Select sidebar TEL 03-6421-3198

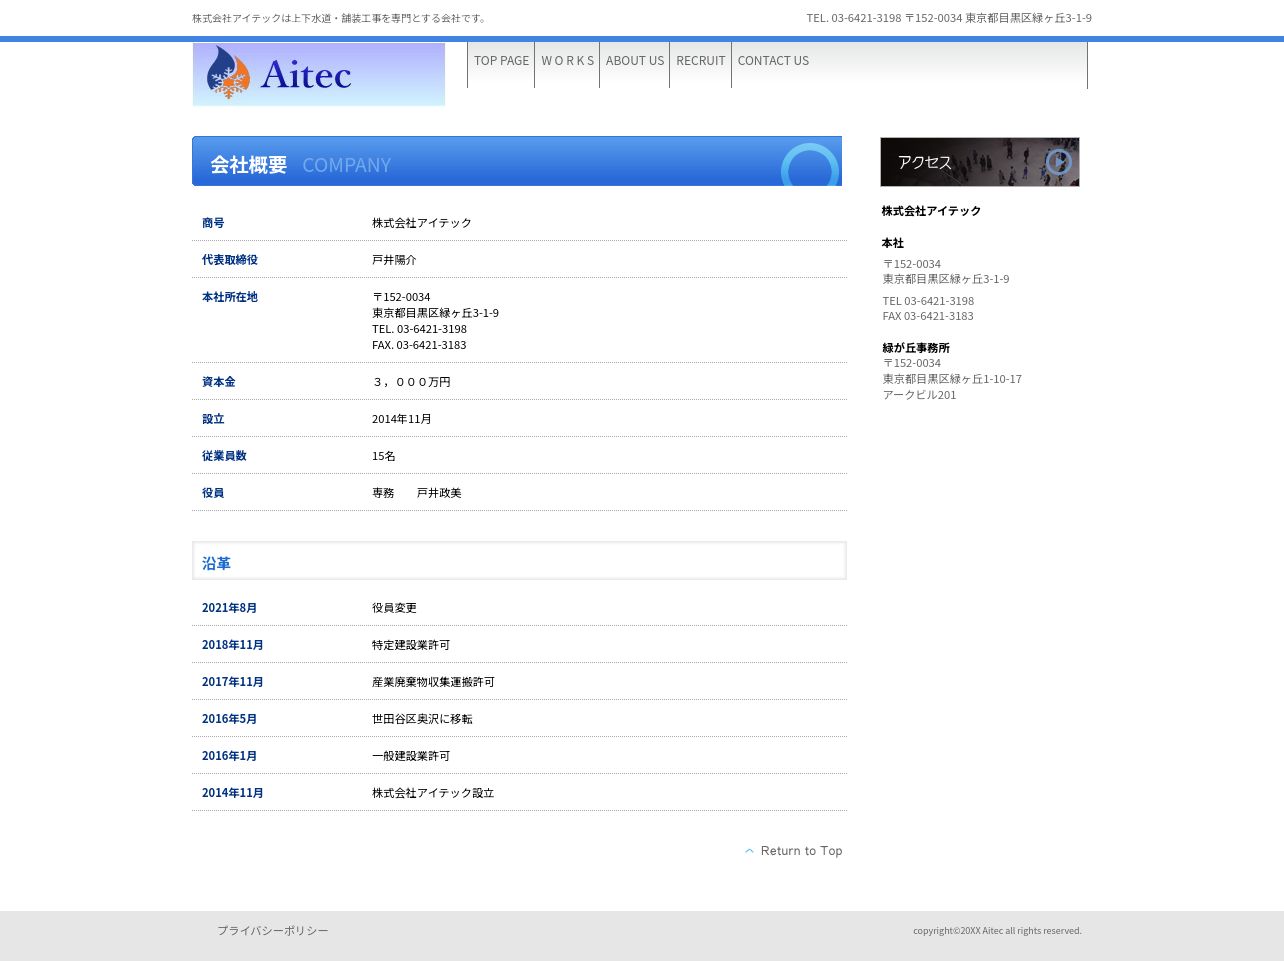(928, 301)
